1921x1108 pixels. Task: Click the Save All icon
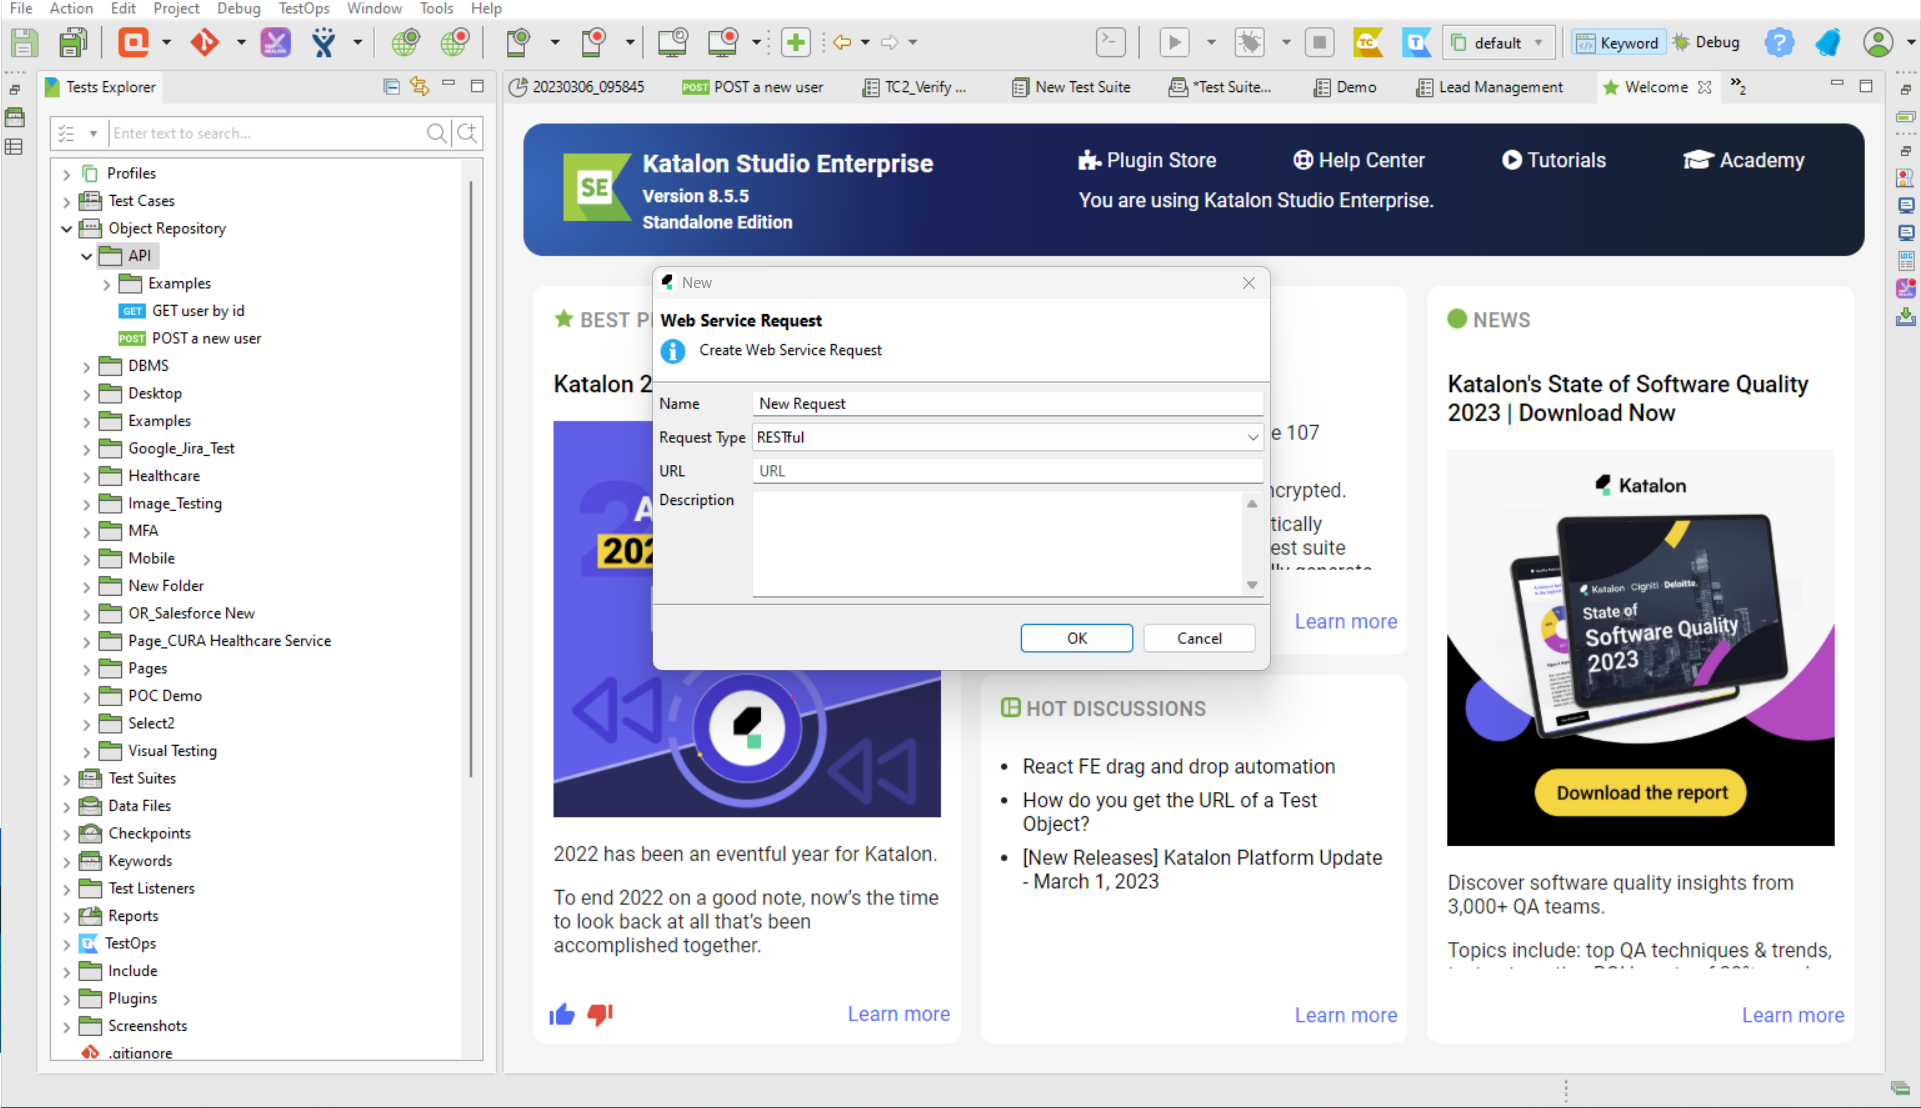73,43
